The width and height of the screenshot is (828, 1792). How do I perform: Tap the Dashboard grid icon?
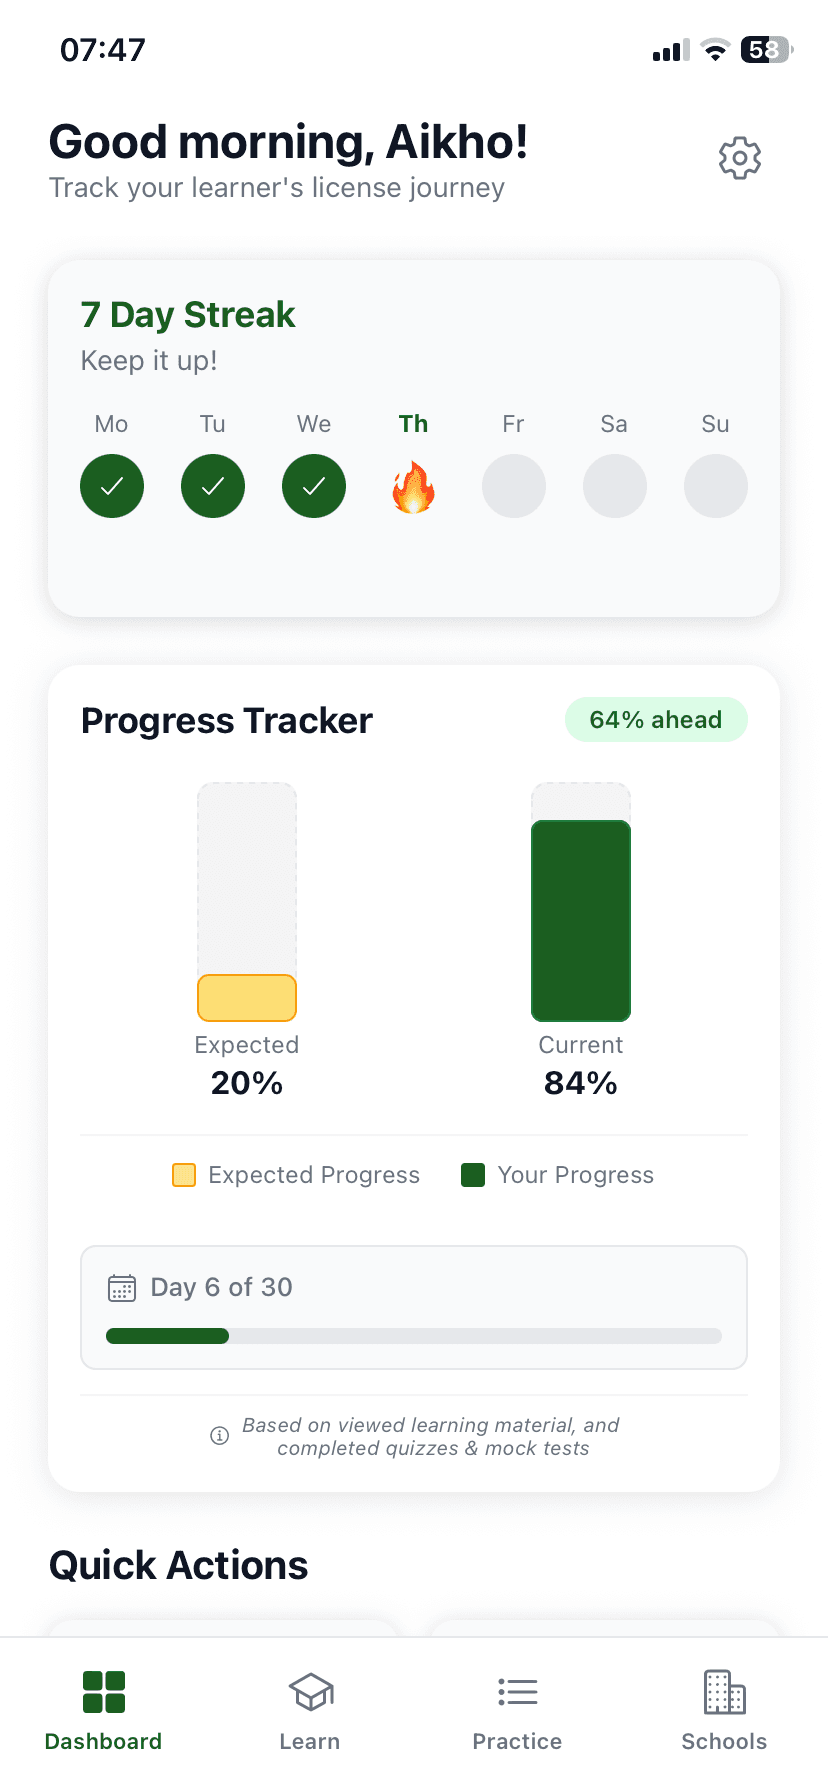(x=104, y=1692)
